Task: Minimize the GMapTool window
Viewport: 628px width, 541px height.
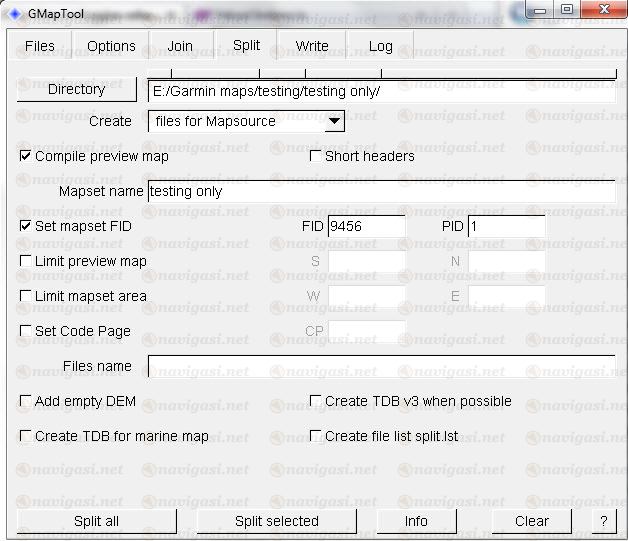Action: tap(541, 10)
